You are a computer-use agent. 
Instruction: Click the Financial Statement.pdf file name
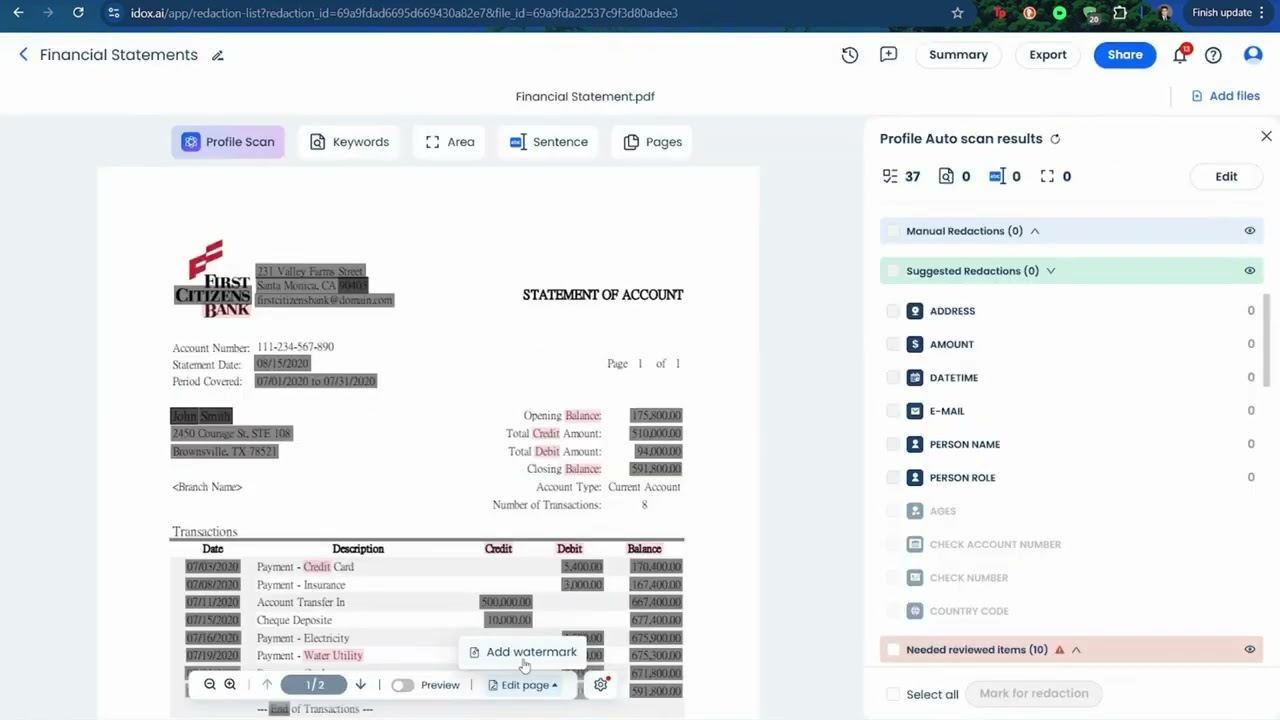click(x=585, y=97)
